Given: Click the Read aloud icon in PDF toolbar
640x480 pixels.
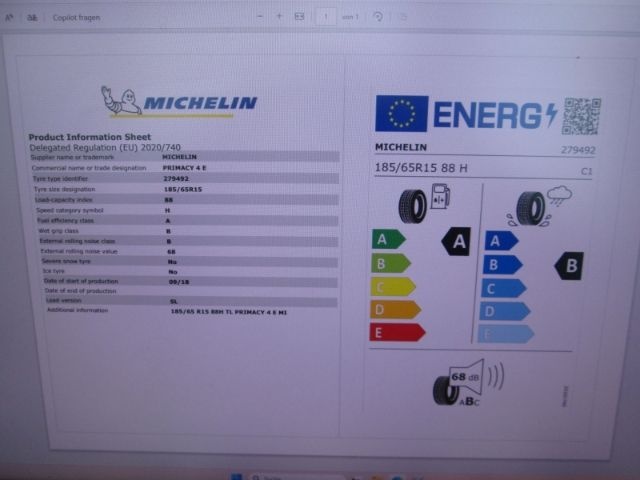Looking at the screenshot, I should click(9, 18).
